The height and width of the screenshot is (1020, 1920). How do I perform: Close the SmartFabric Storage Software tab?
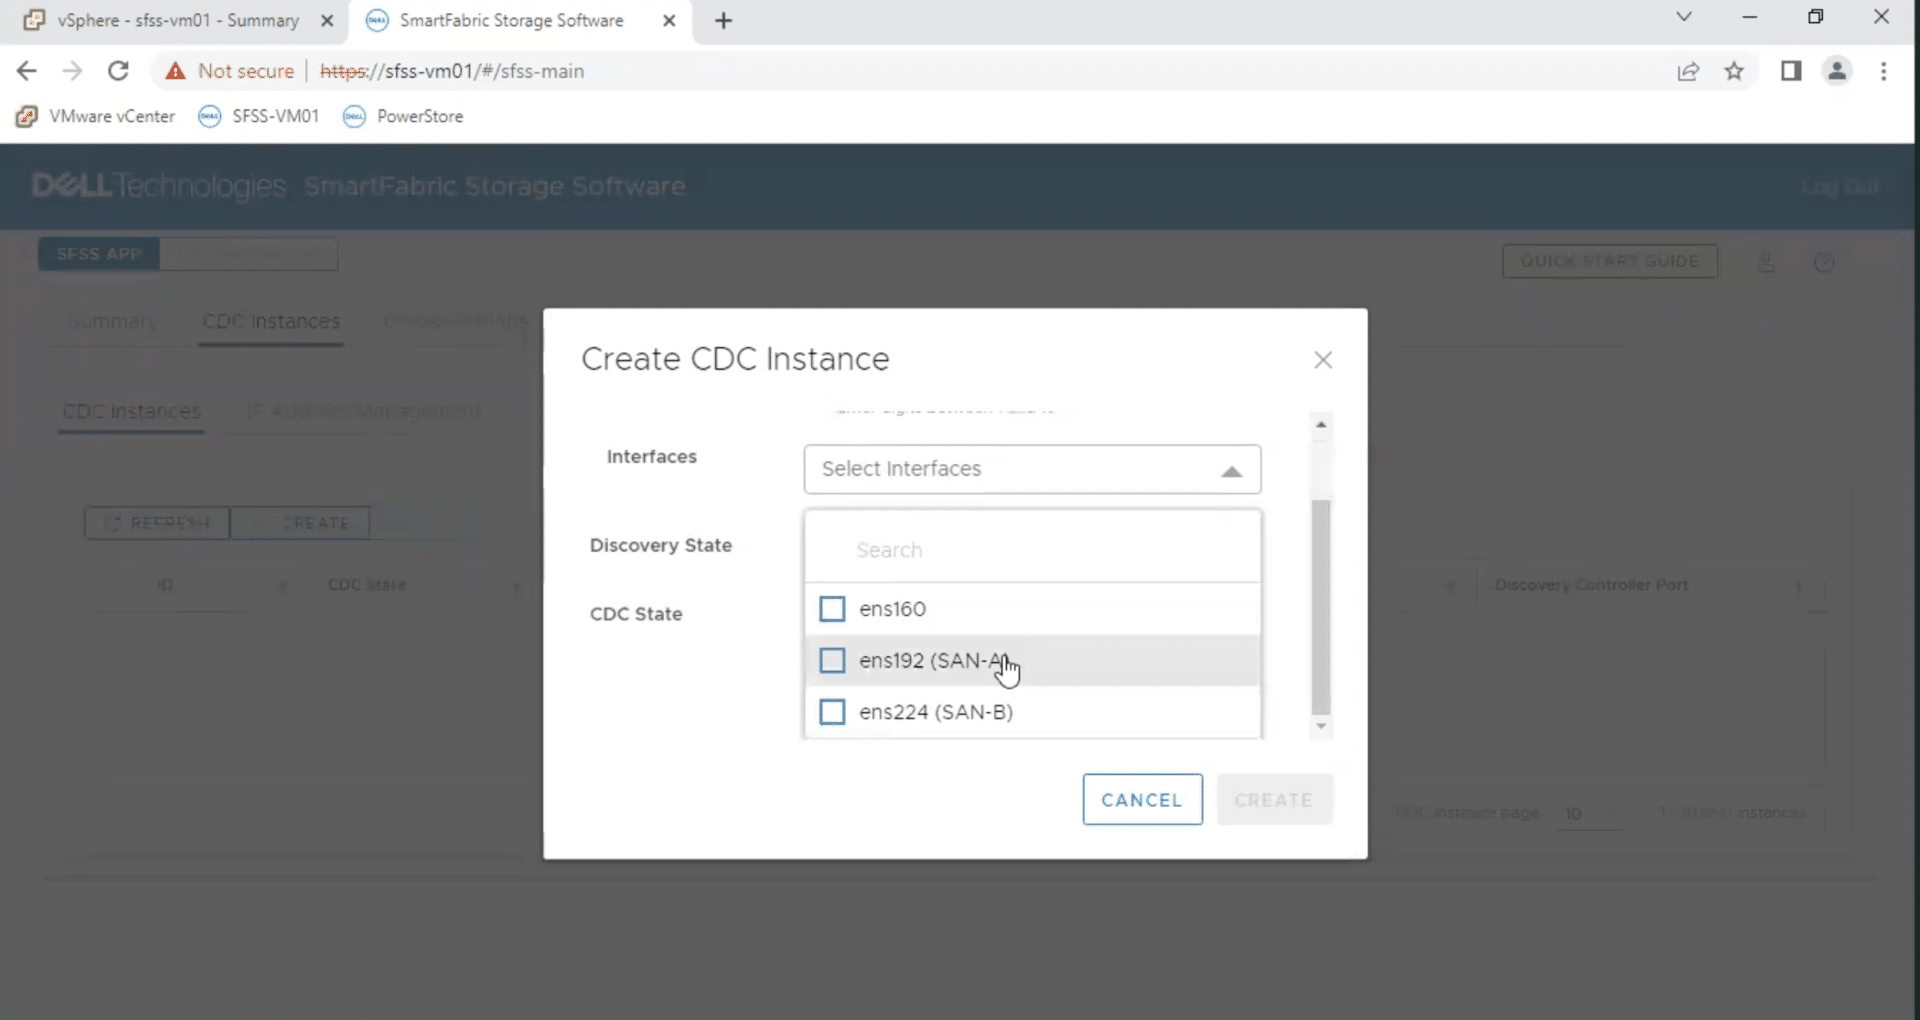coord(669,21)
